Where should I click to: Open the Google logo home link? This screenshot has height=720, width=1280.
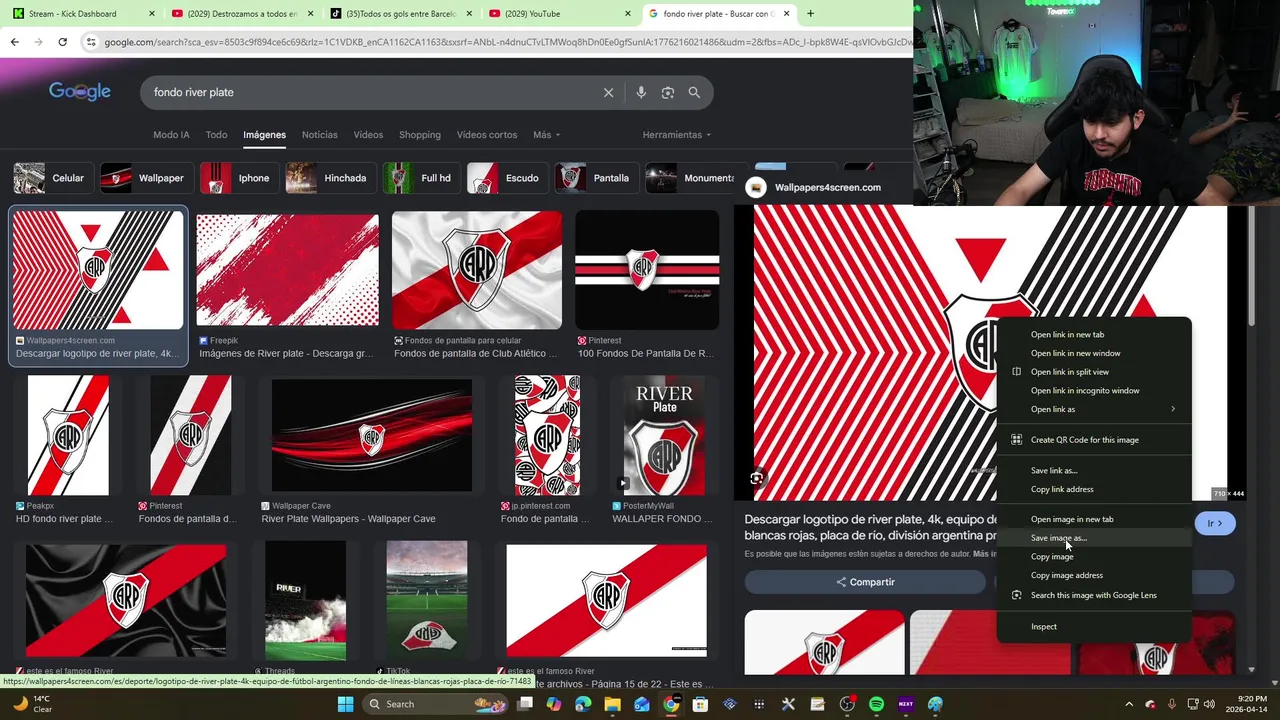(x=80, y=91)
